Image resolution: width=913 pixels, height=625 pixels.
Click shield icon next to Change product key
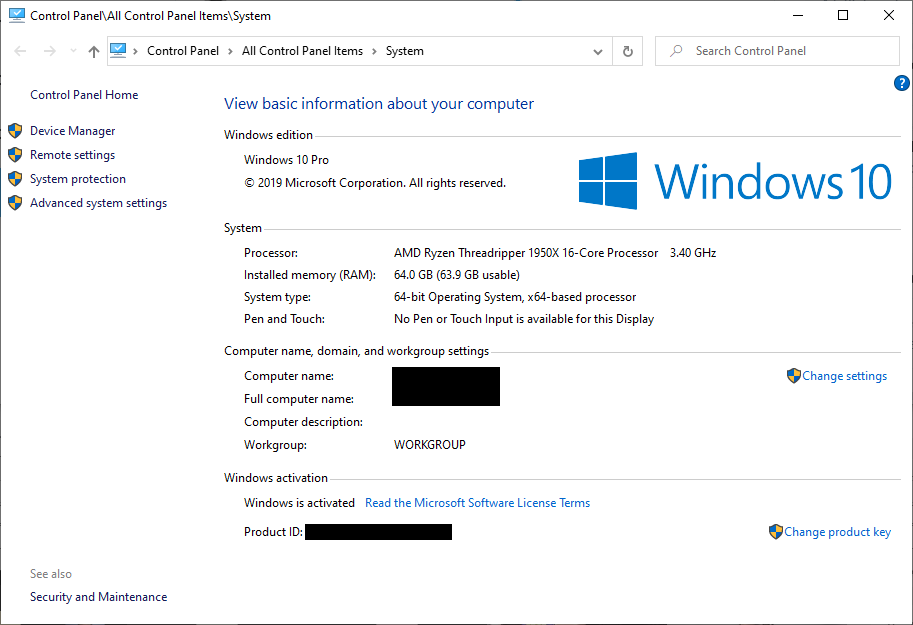(776, 531)
